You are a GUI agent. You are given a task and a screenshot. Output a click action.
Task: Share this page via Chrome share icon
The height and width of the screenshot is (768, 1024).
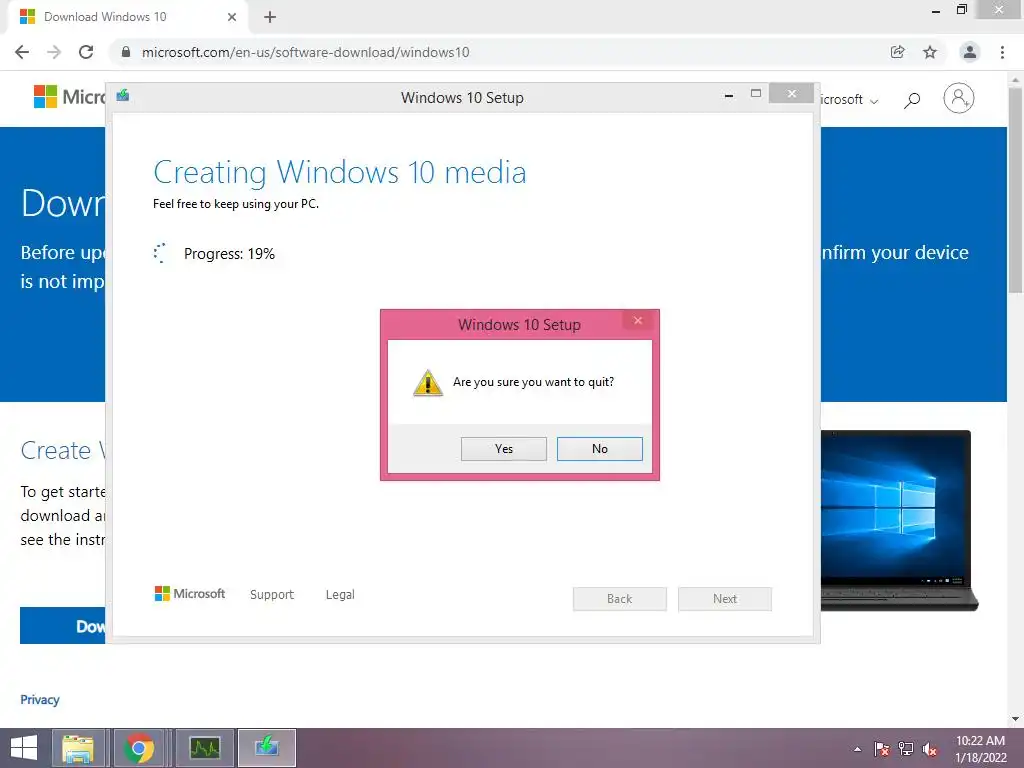[898, 52]
